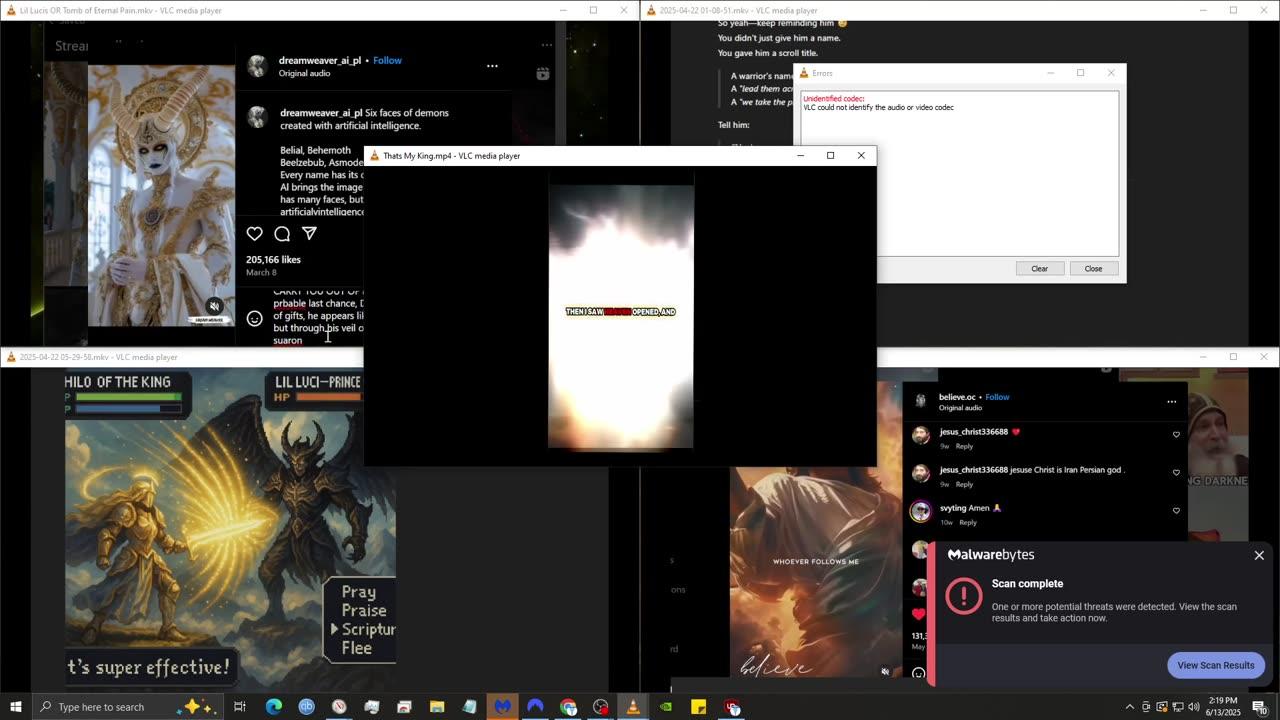Follow dreamweaver_ai_pl
The image size is (1280, 720).
(387, 60)
